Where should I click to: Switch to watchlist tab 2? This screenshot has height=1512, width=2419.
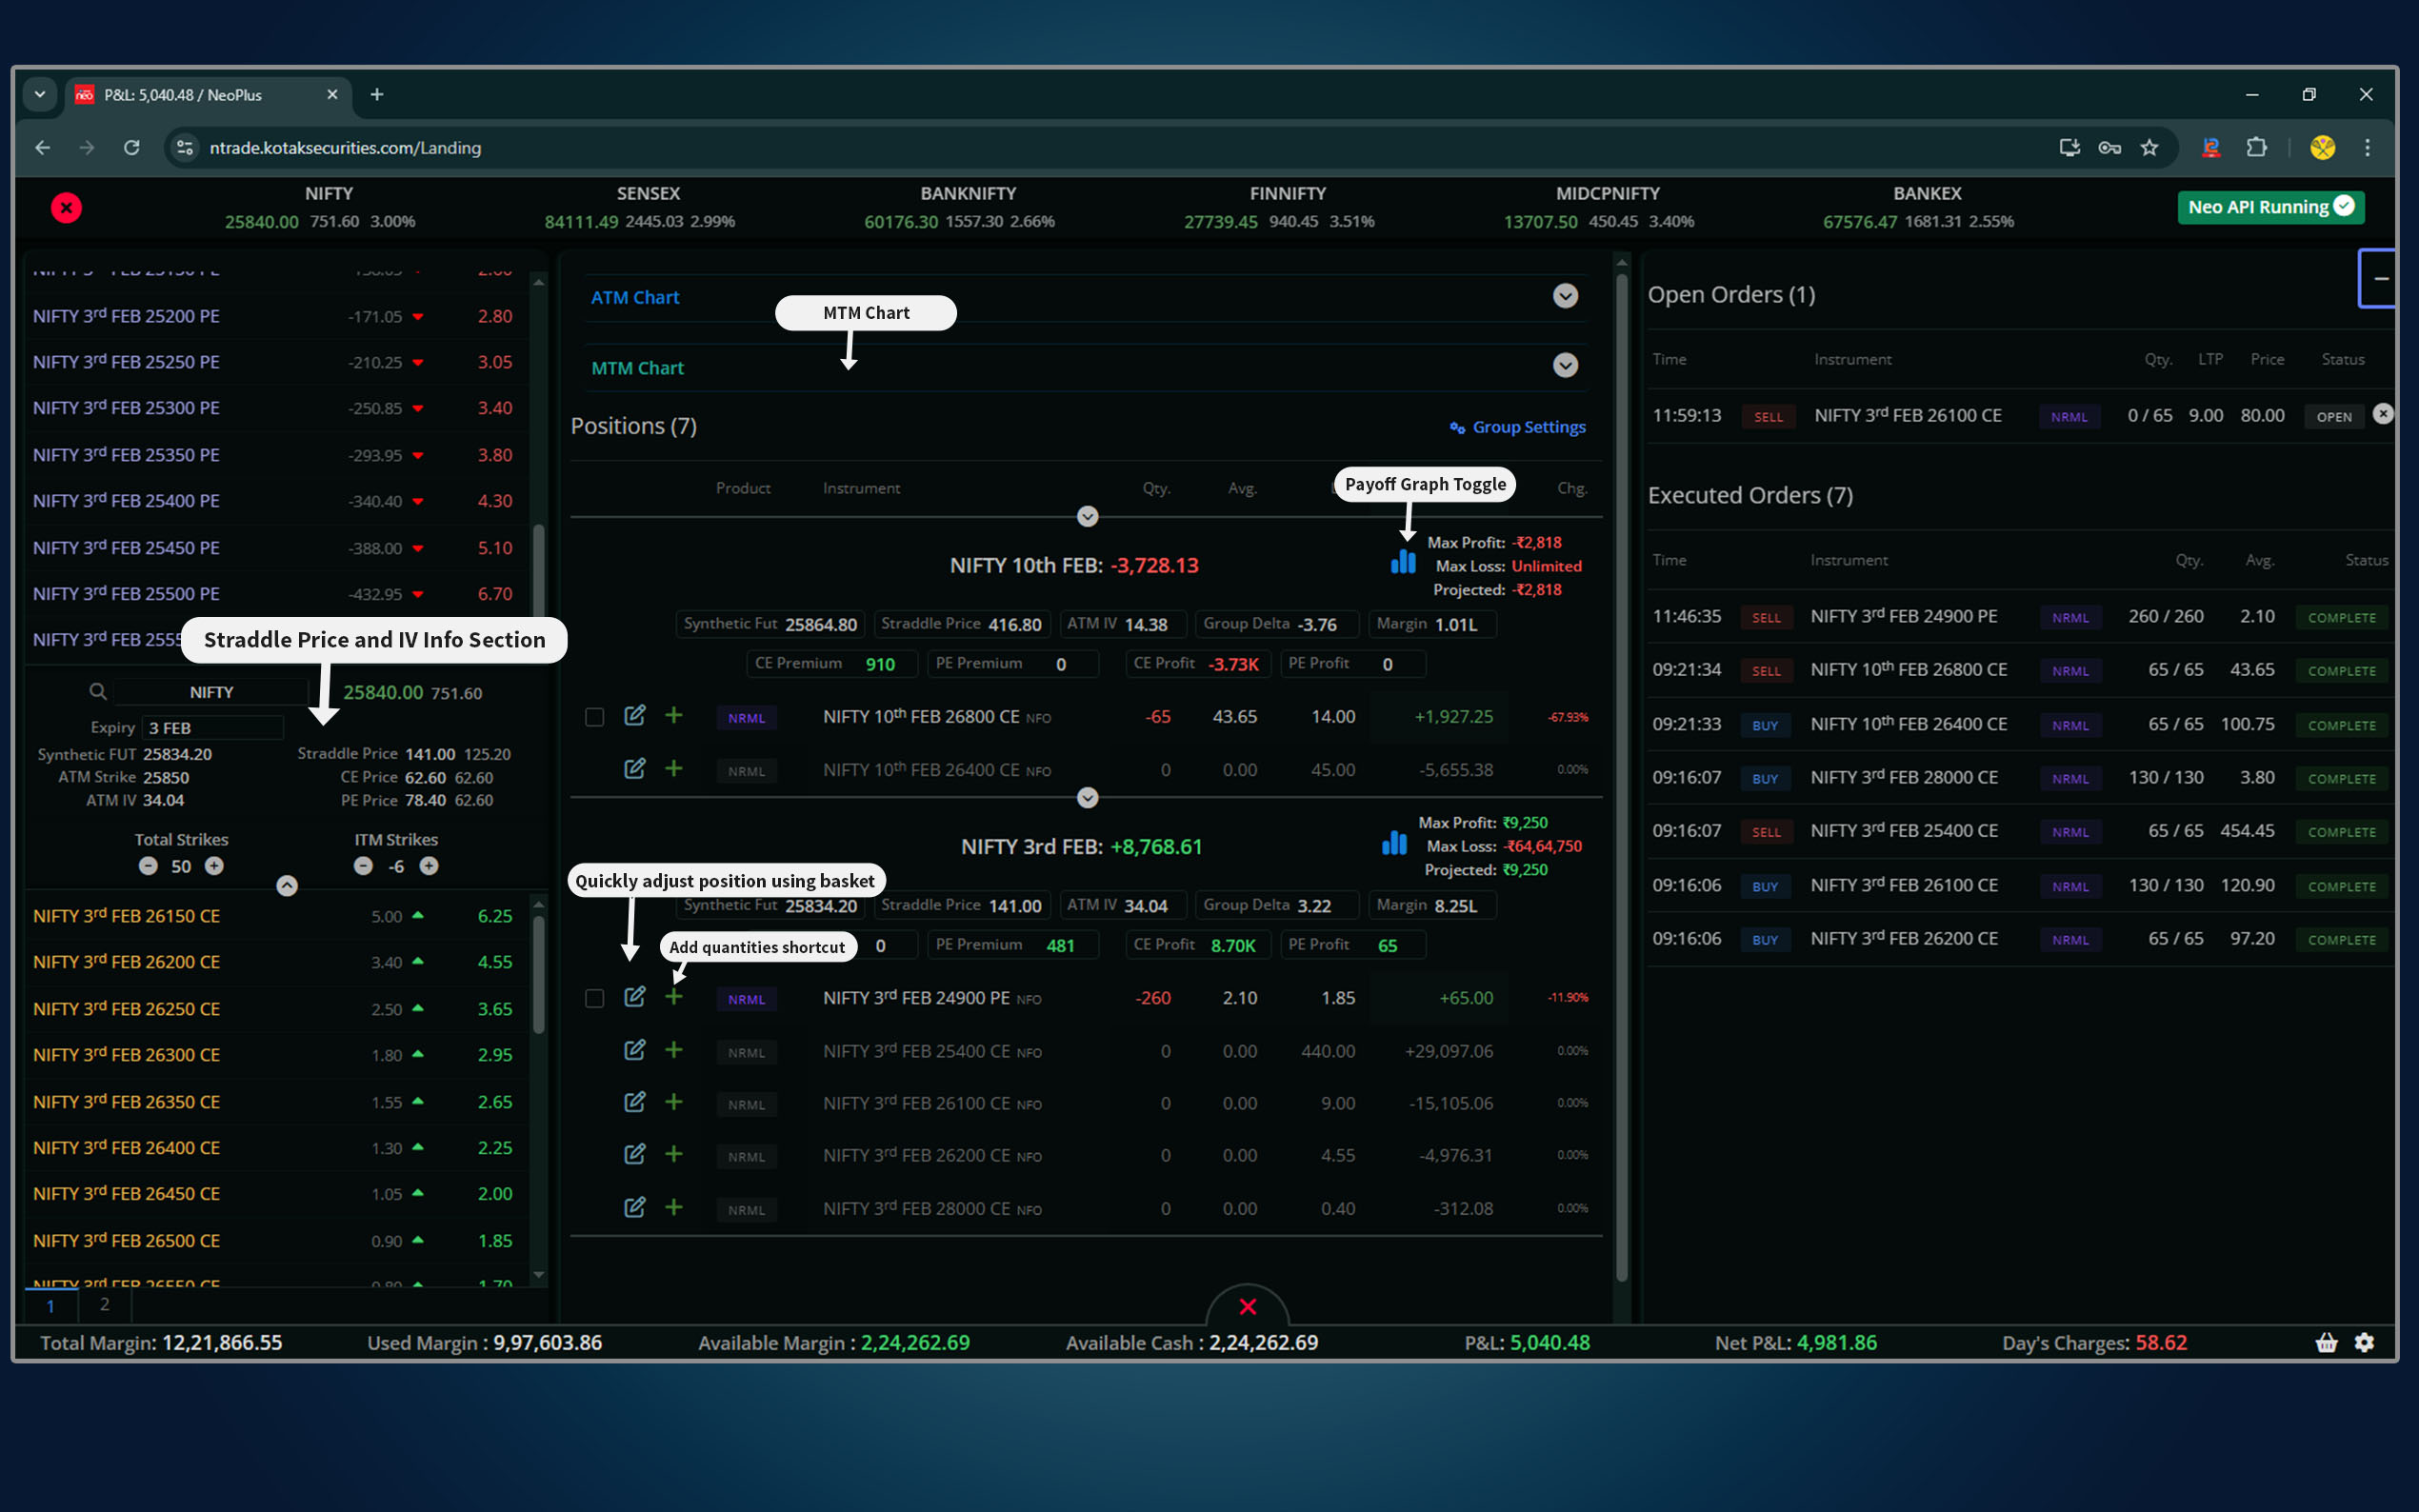[x=104, y=1304]
